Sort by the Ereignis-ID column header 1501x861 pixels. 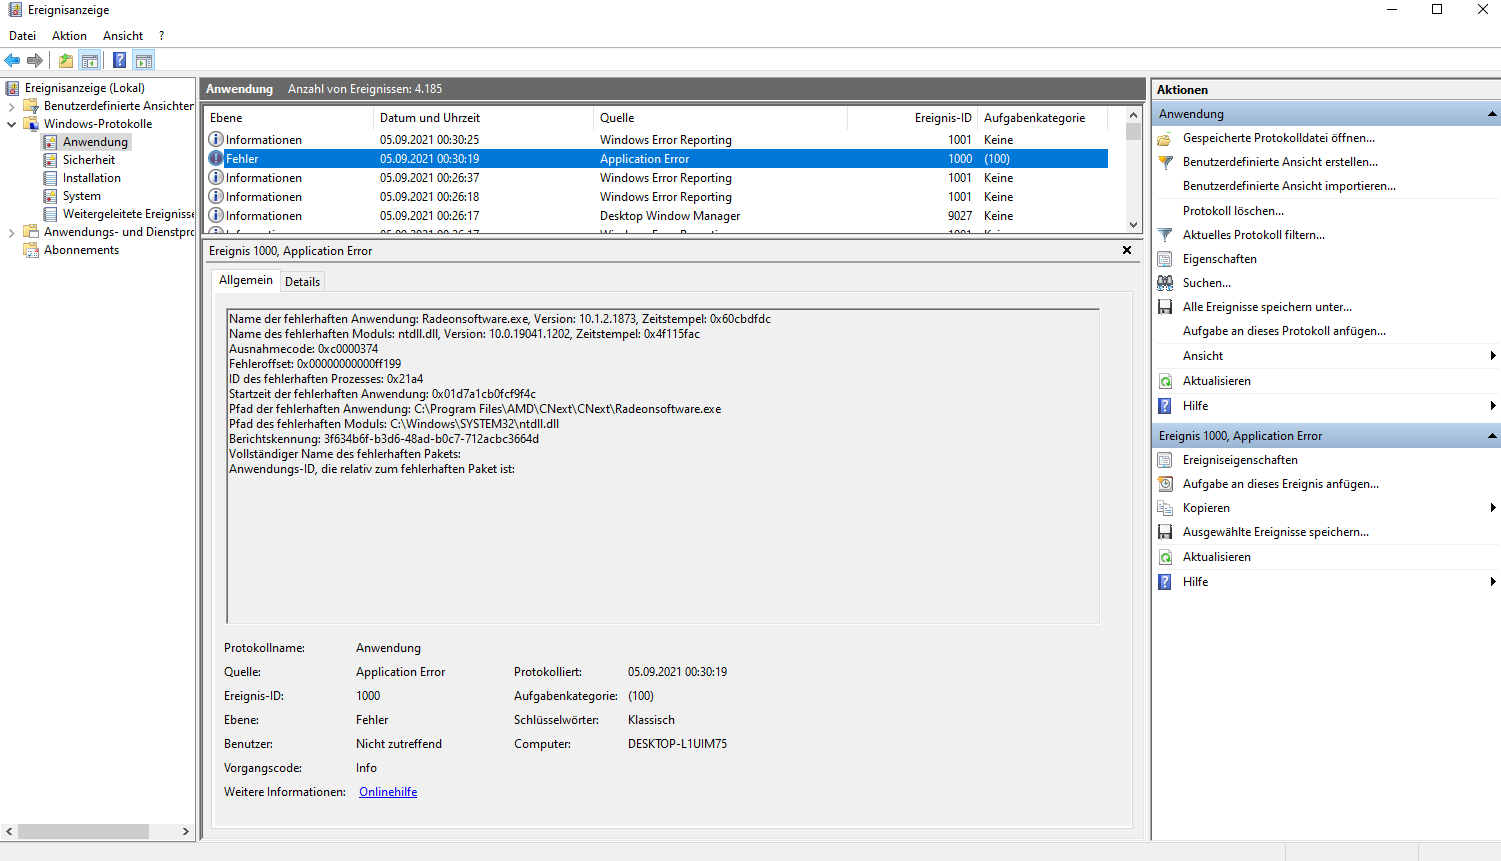[x=912, y=118]
